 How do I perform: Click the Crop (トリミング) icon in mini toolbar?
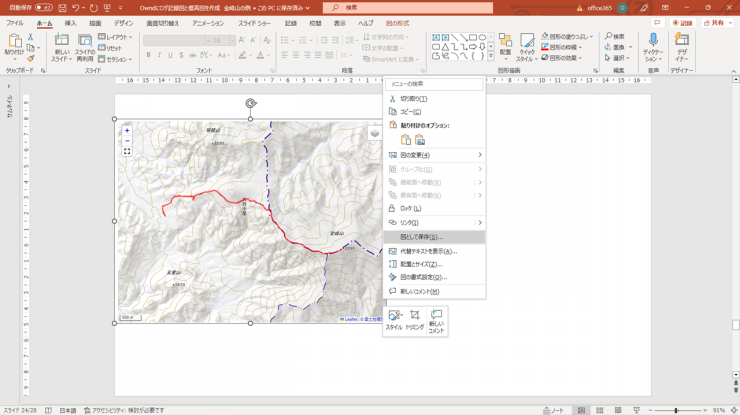coord(414,318)
